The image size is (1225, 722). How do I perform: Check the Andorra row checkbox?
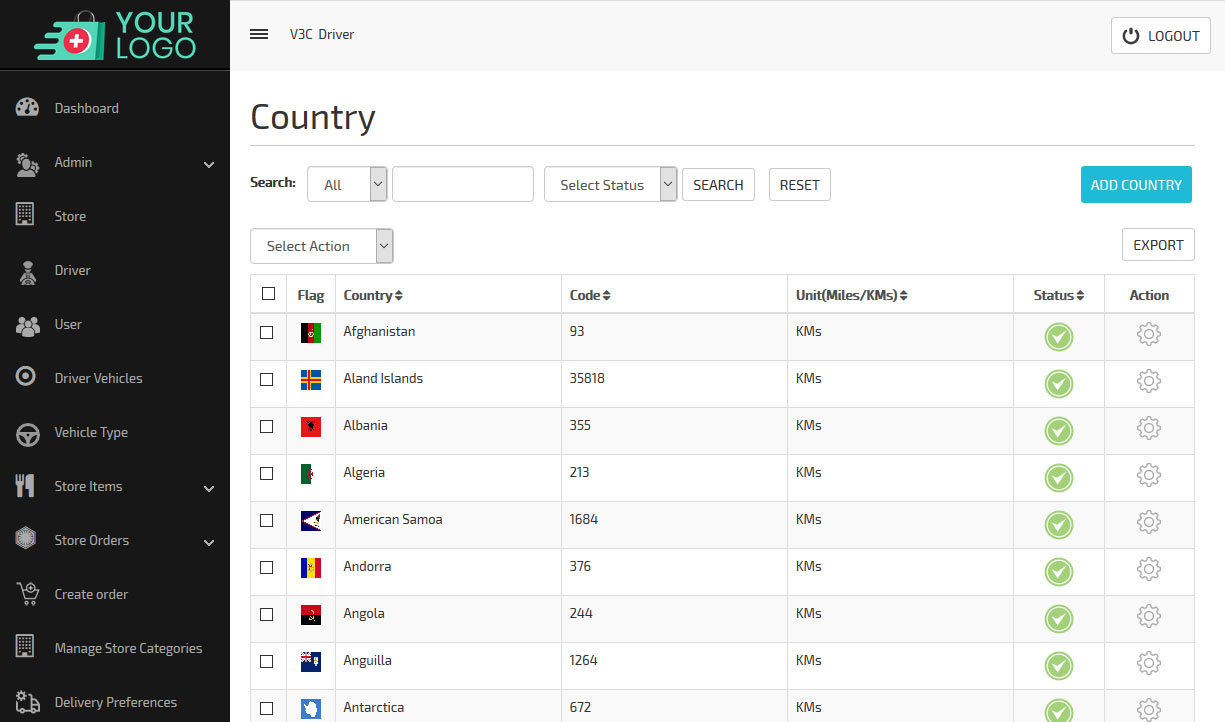tap(266, 567)
